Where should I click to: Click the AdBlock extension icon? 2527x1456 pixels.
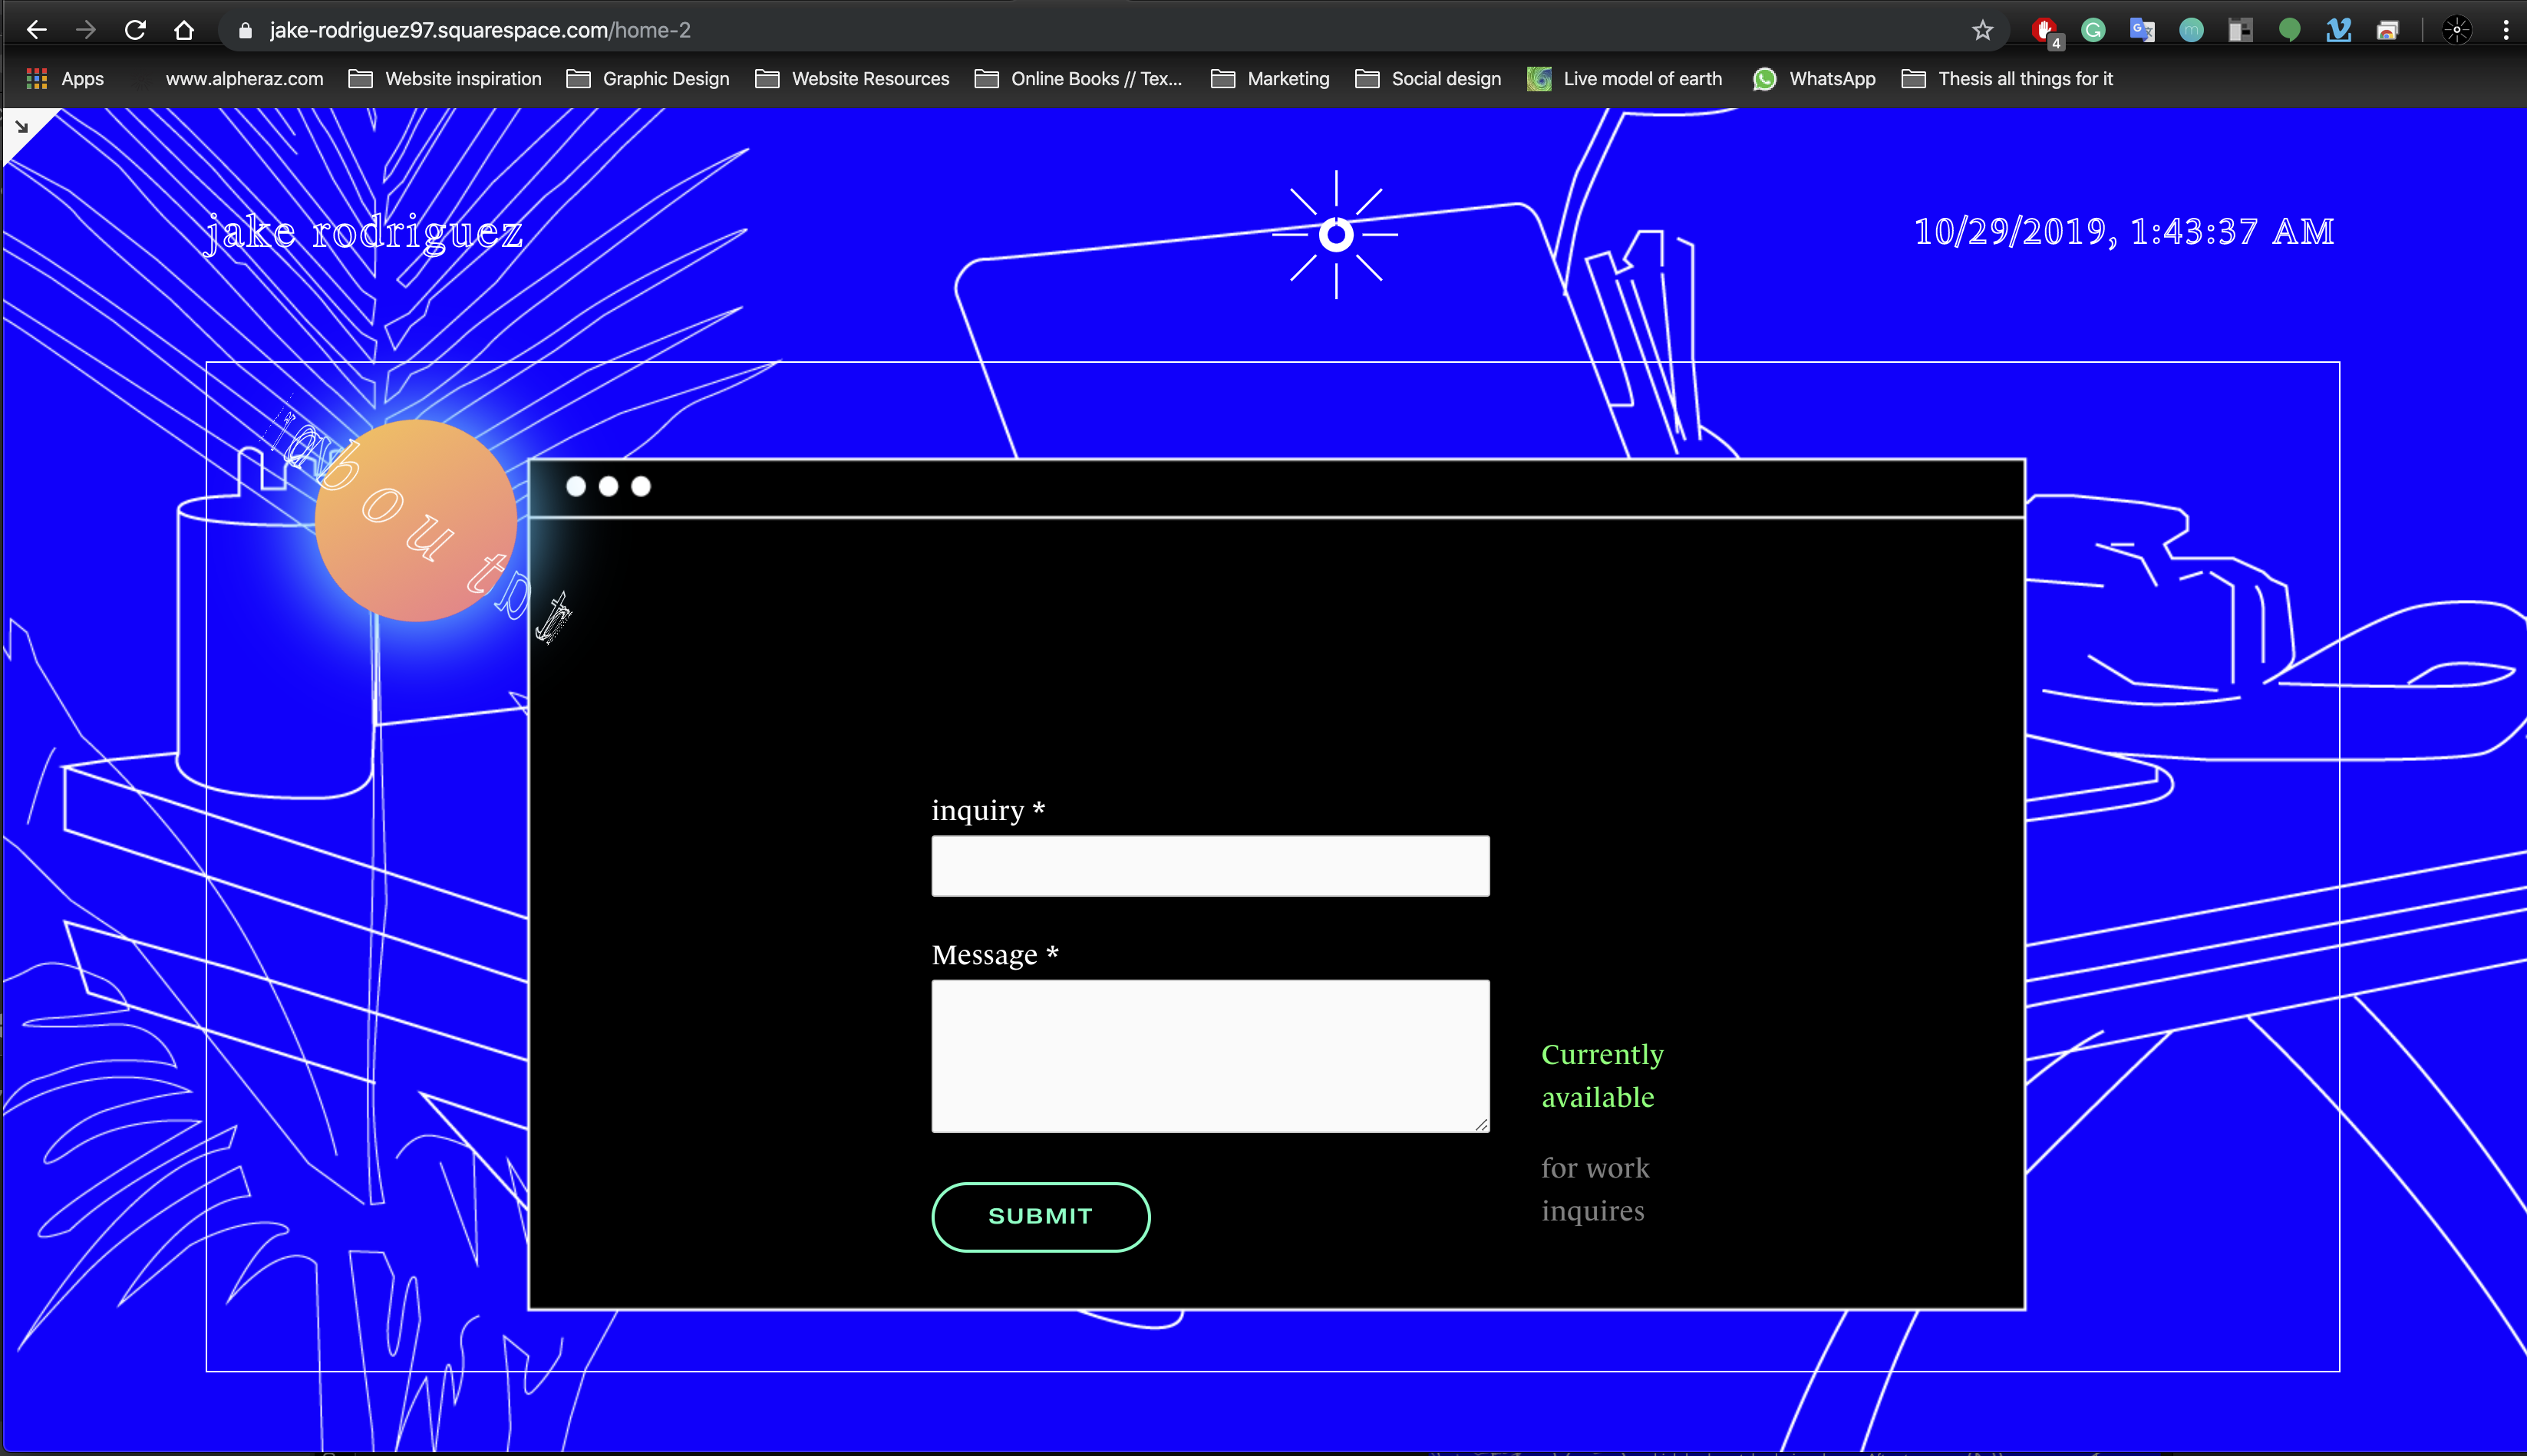click(x=2044, y=30)
